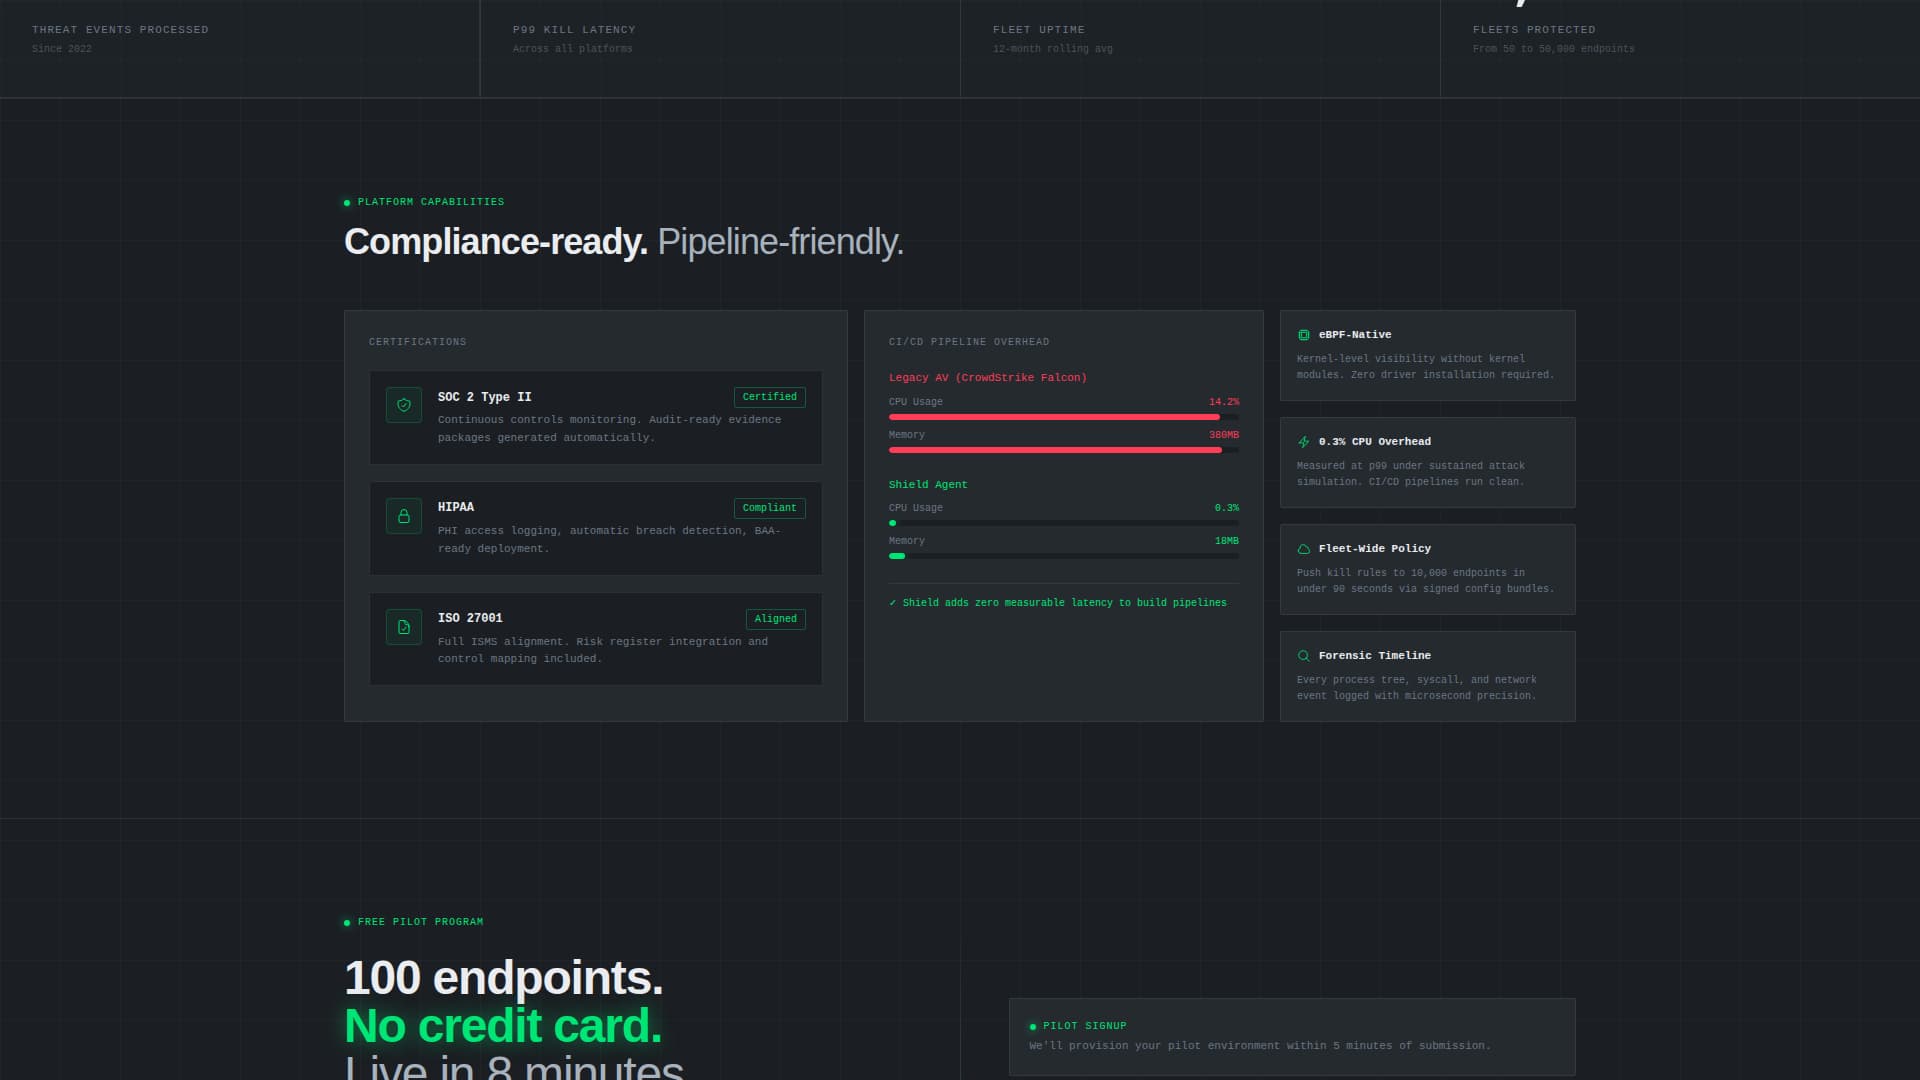Click the ISO 27001 document icon
1920x1080 pixels.
coord(404,627)
